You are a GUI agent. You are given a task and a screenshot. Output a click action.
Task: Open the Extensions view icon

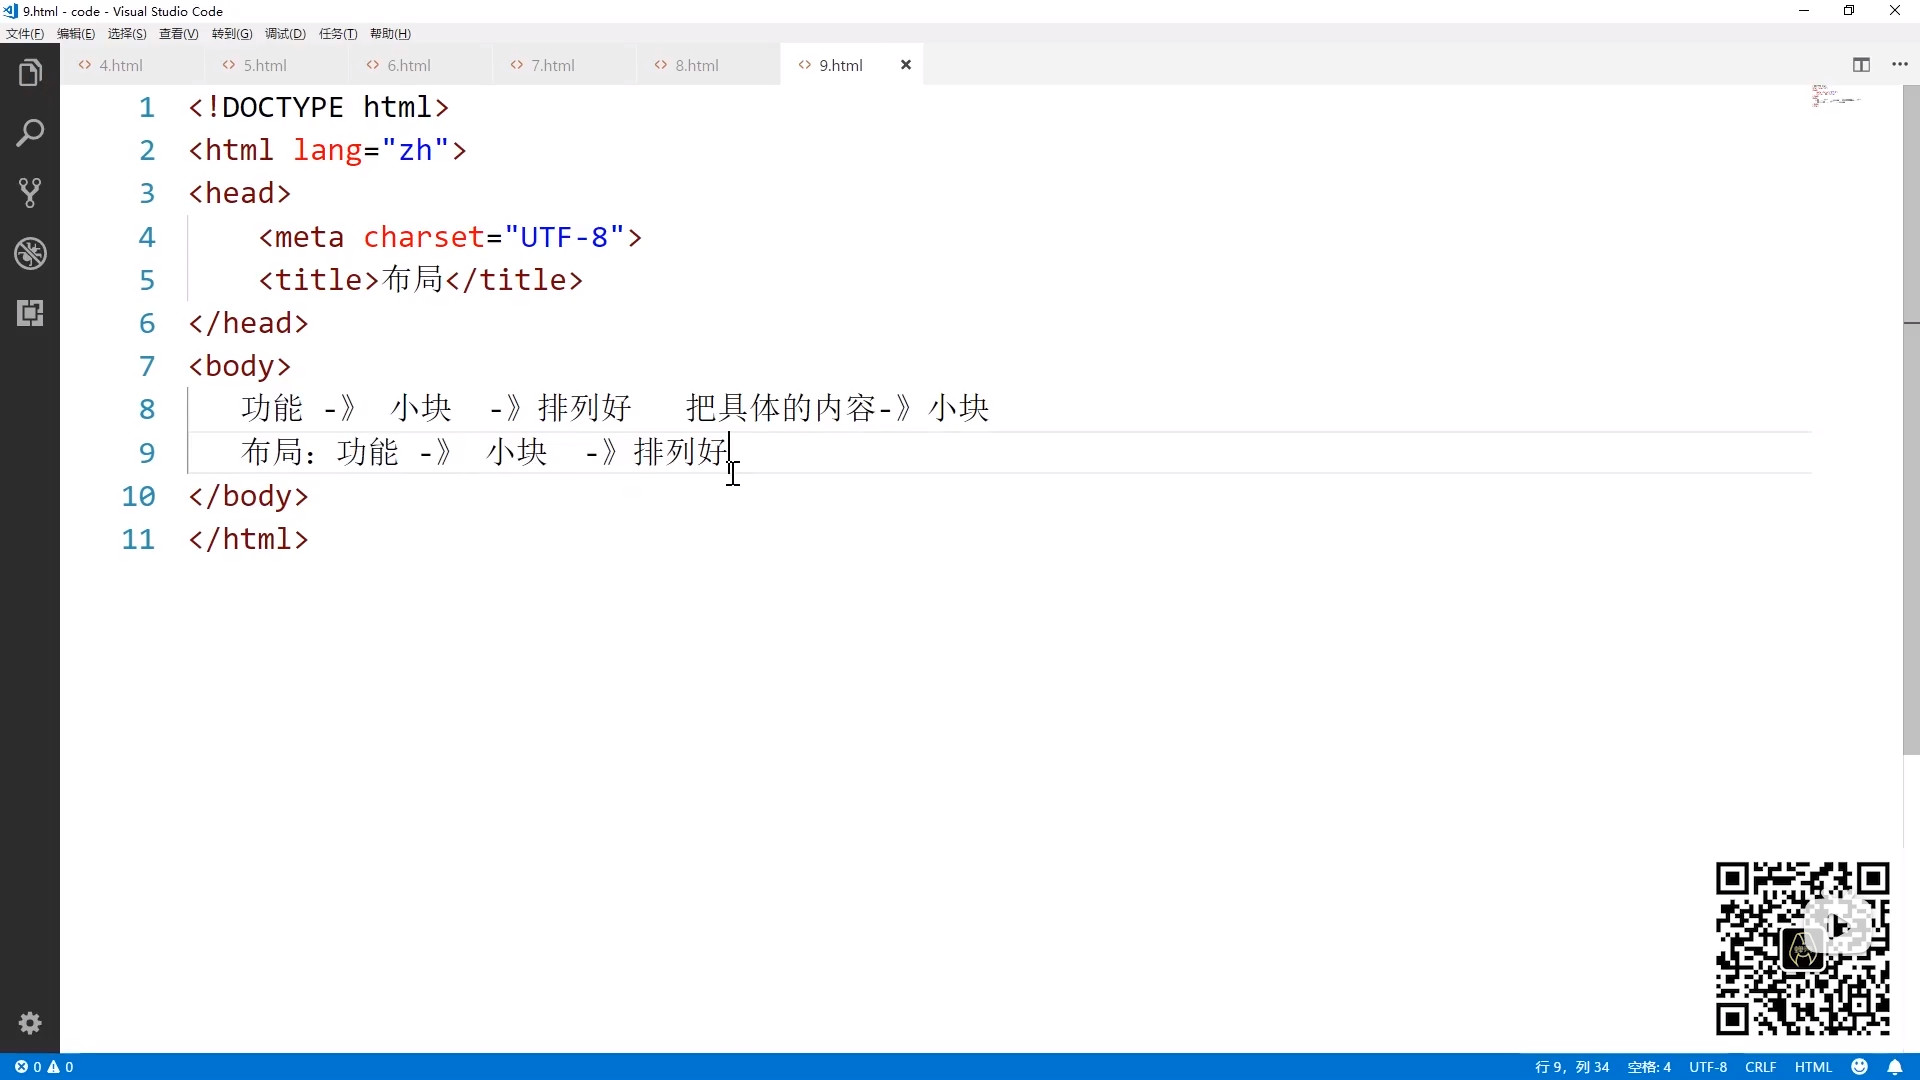(x=30, y=313)
